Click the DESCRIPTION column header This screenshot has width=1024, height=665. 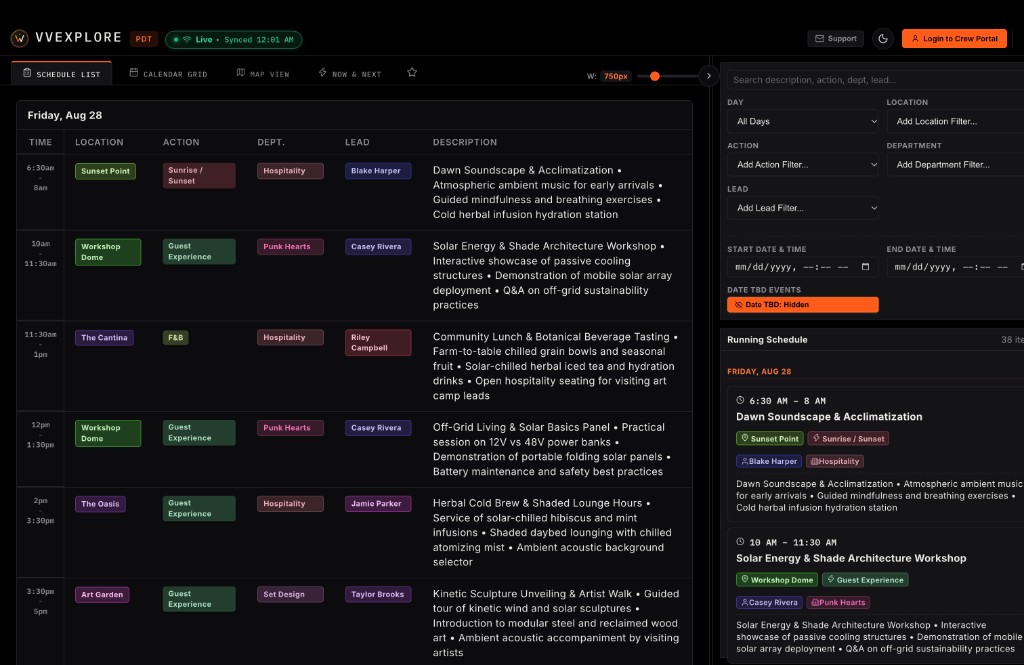coord(465,142)
